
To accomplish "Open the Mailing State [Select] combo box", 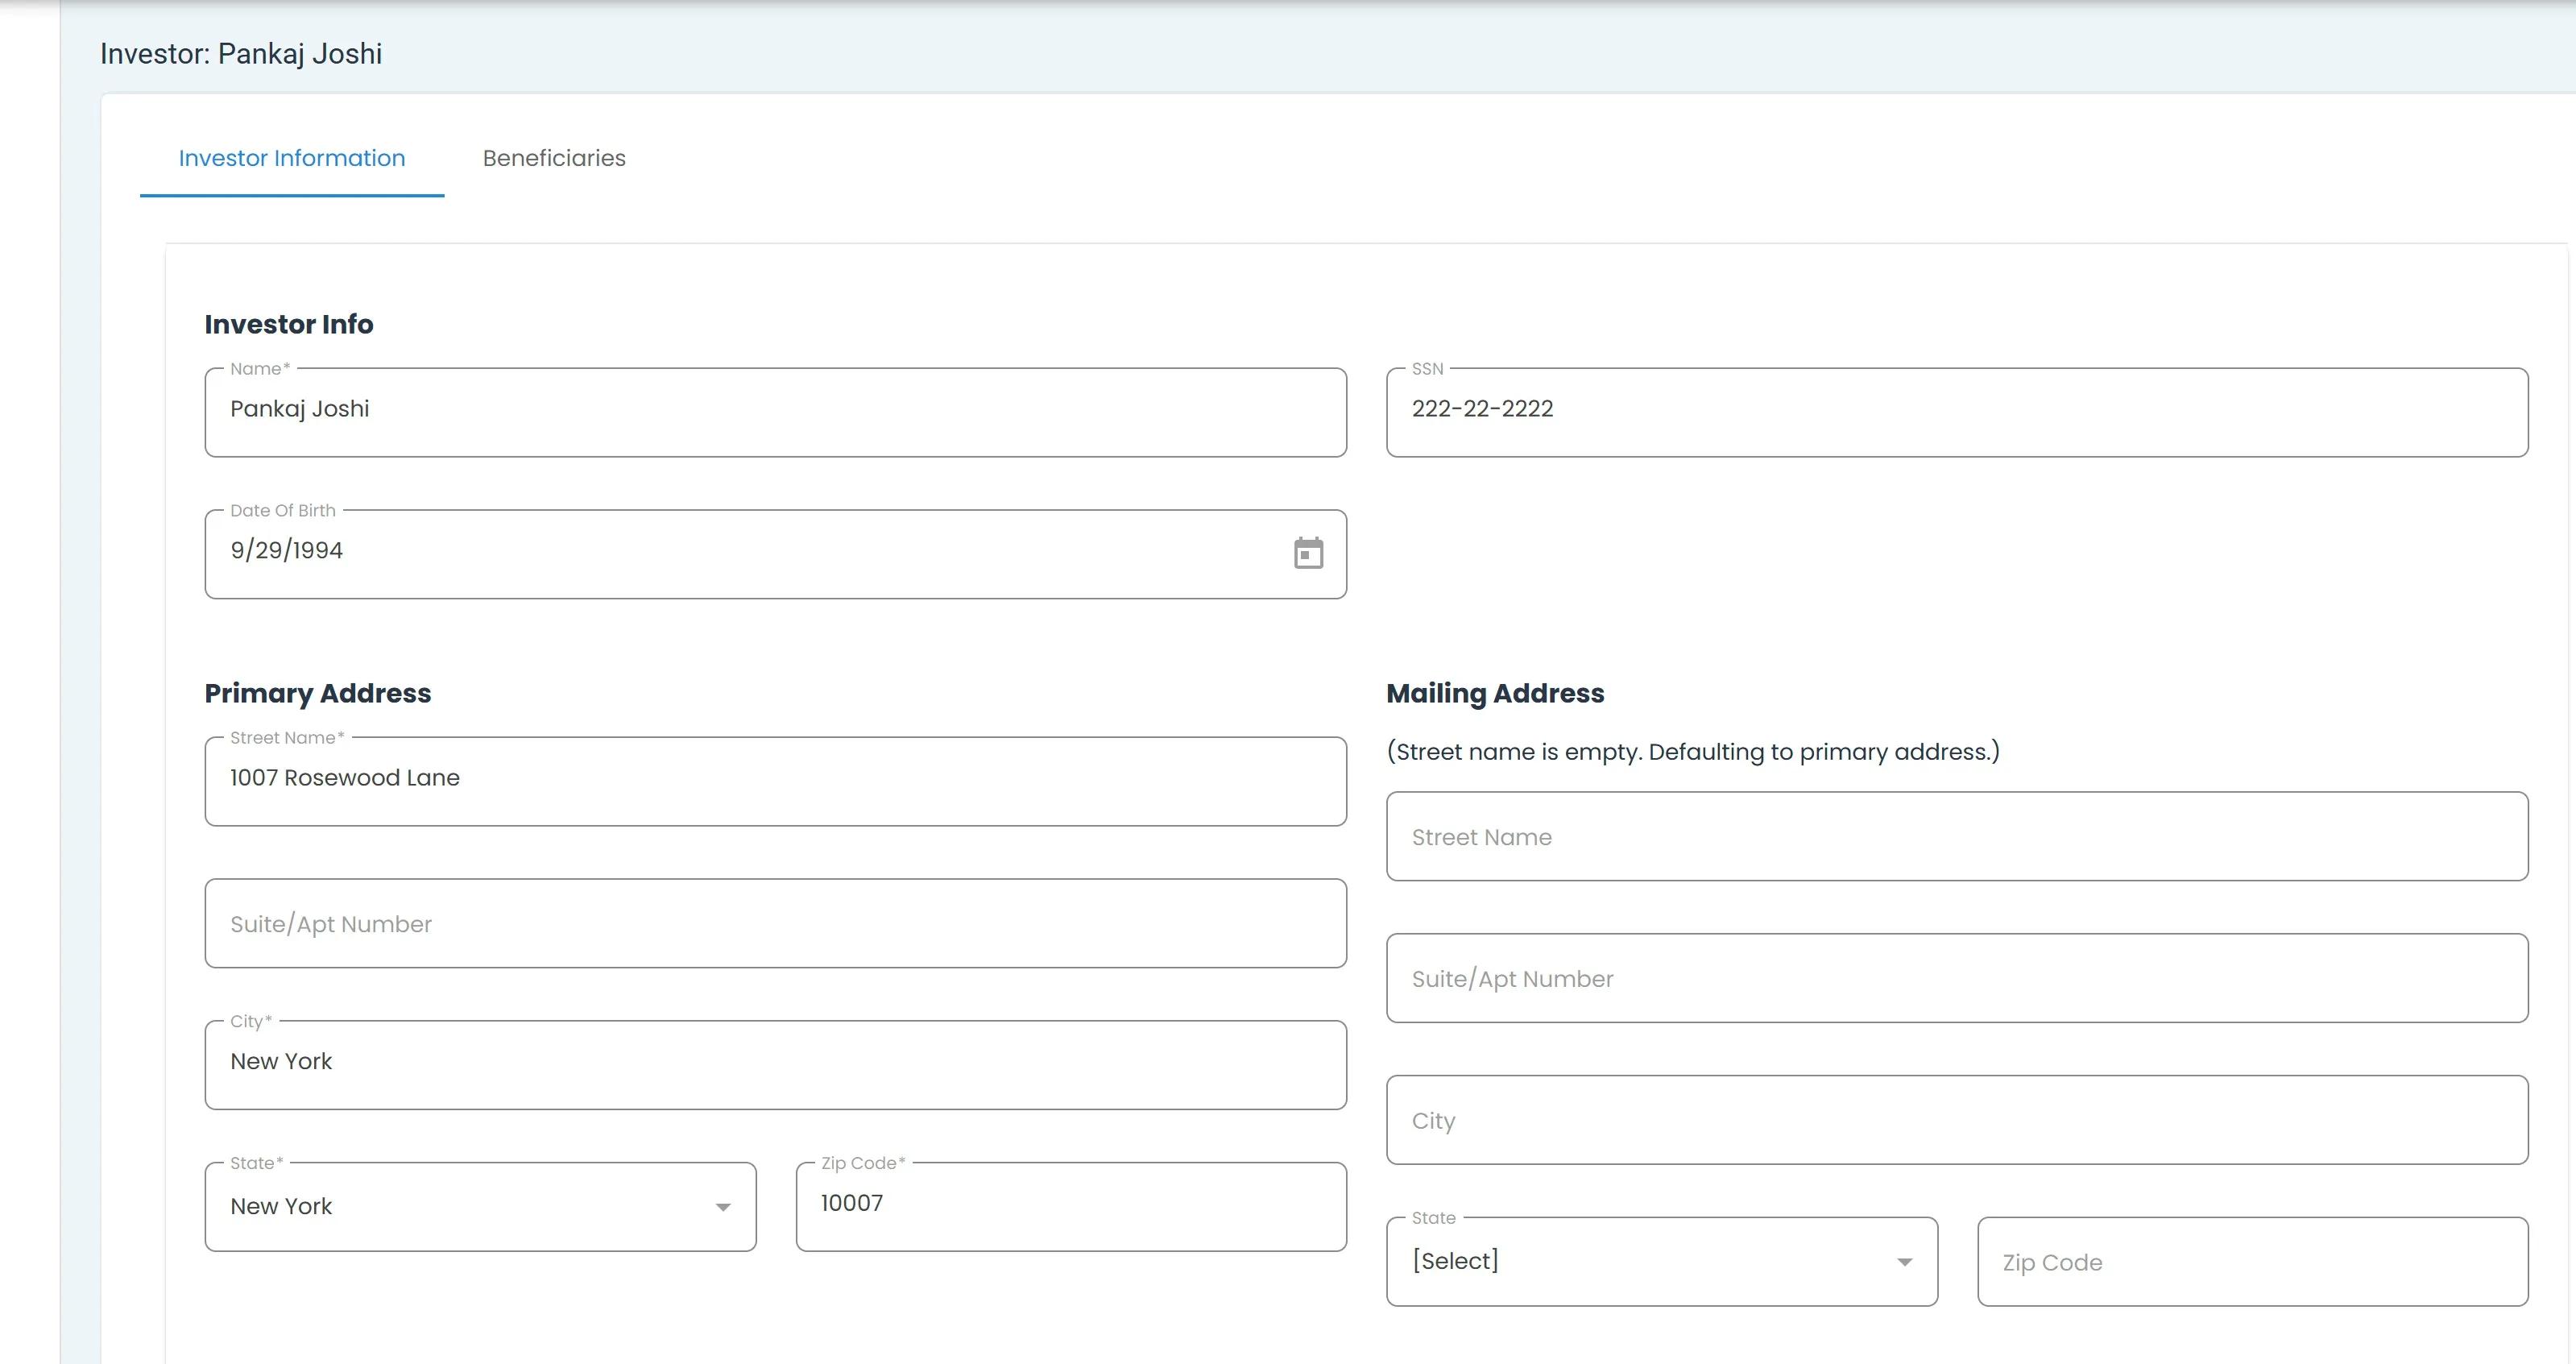I will pyautogui.click(x=1640, y=1261).
